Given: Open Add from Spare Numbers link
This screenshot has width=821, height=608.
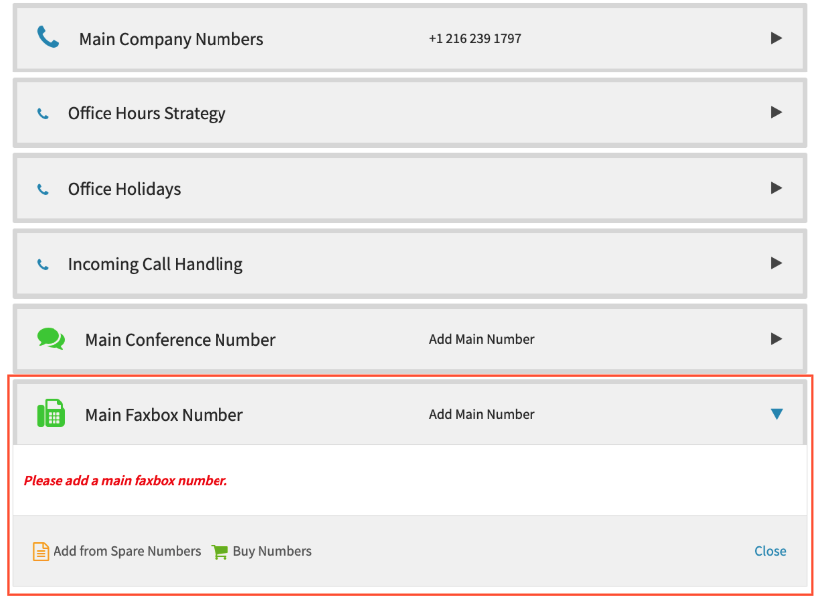Looking at the screenshot, I should (x=127, y=551).
